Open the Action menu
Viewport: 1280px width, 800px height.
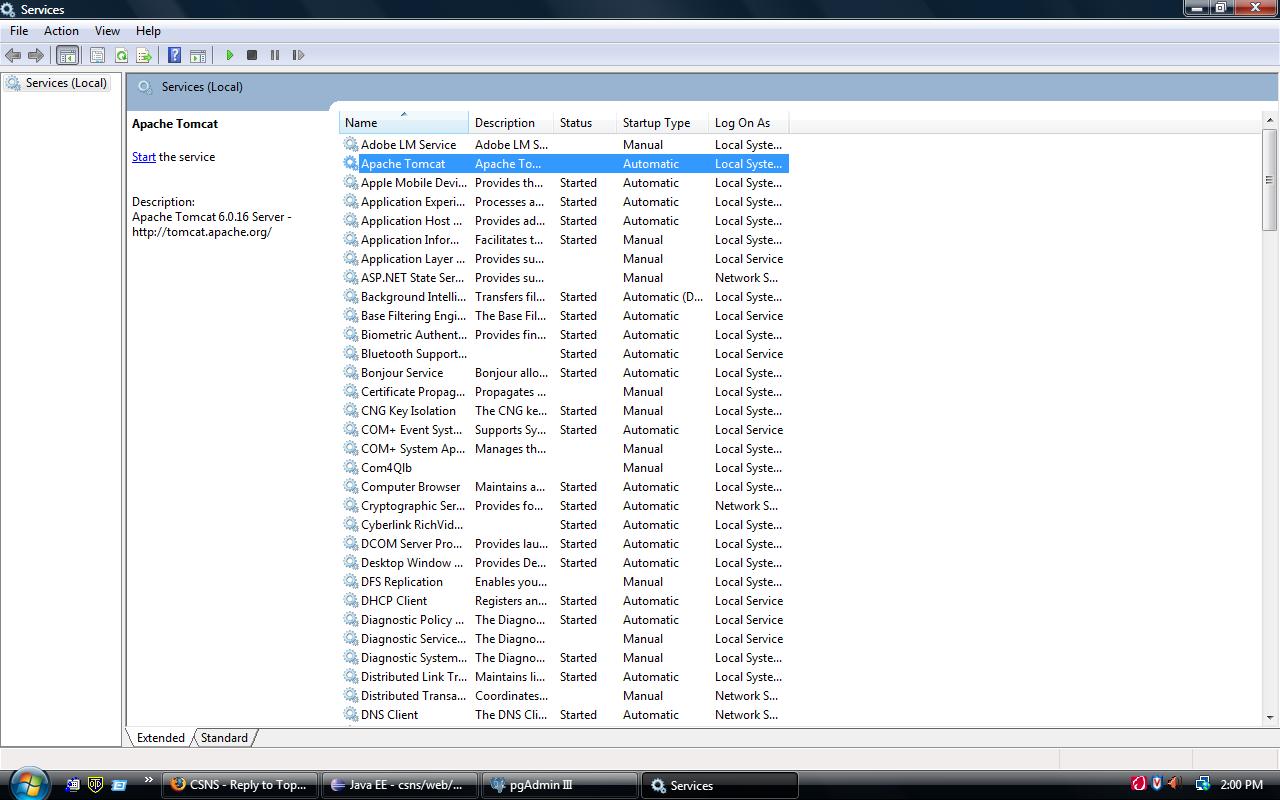coord(61,31)
